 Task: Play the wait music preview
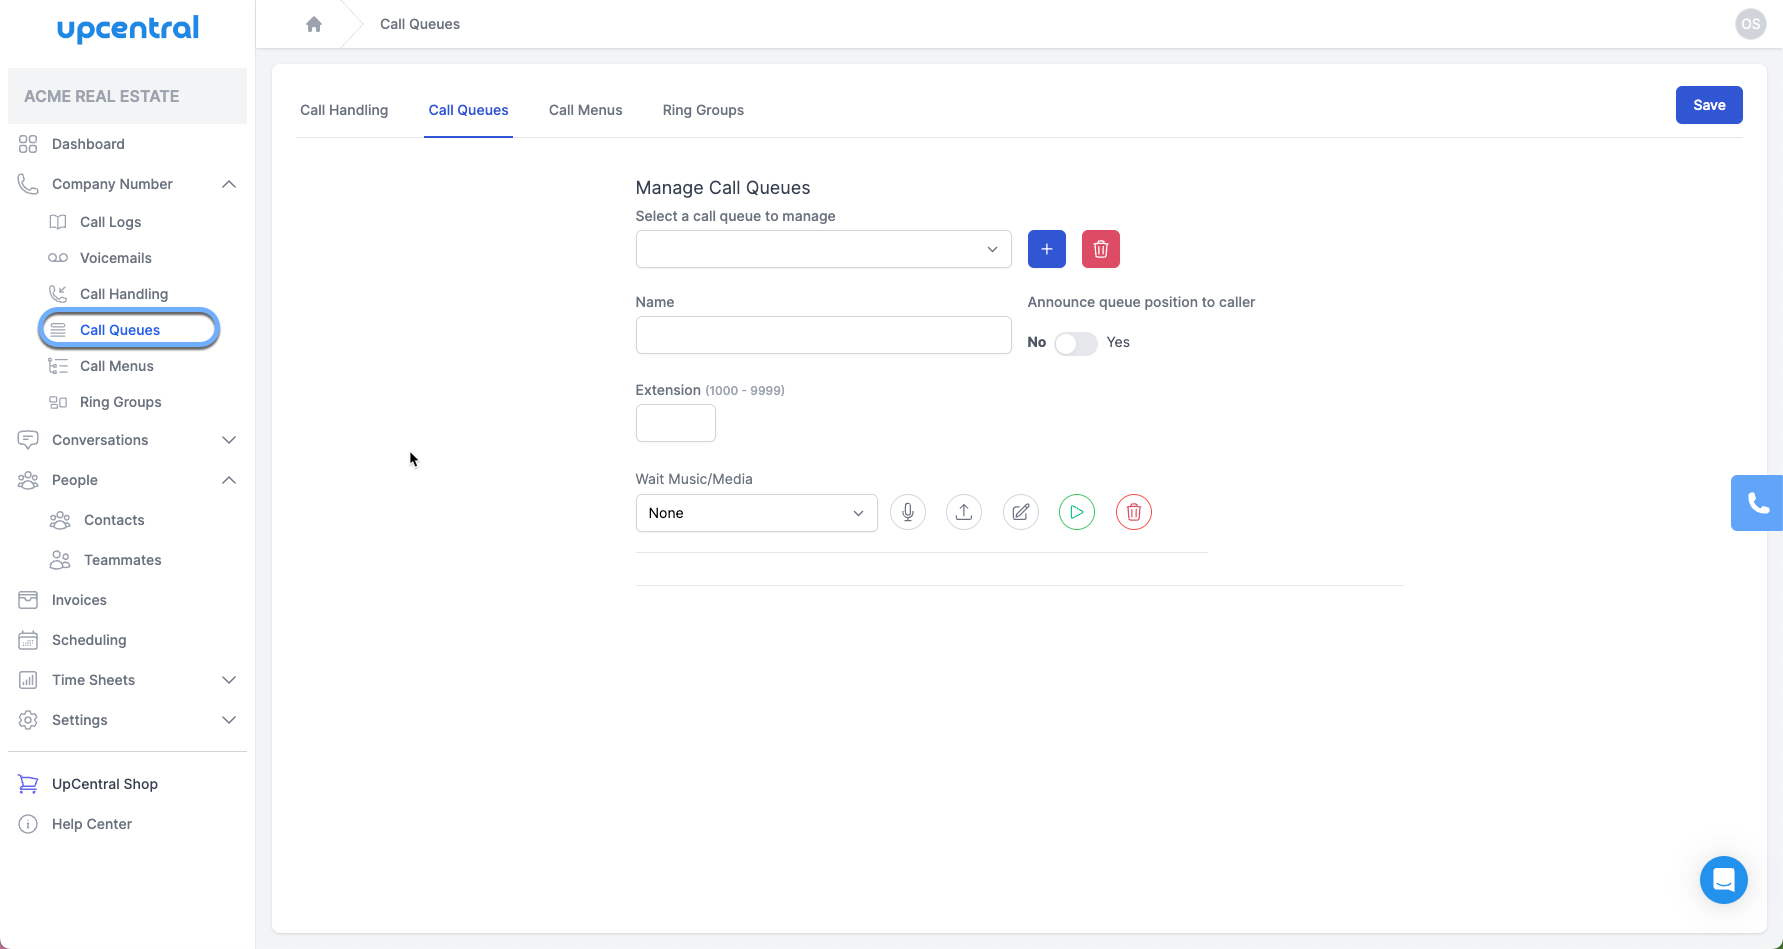(1077, 512)
